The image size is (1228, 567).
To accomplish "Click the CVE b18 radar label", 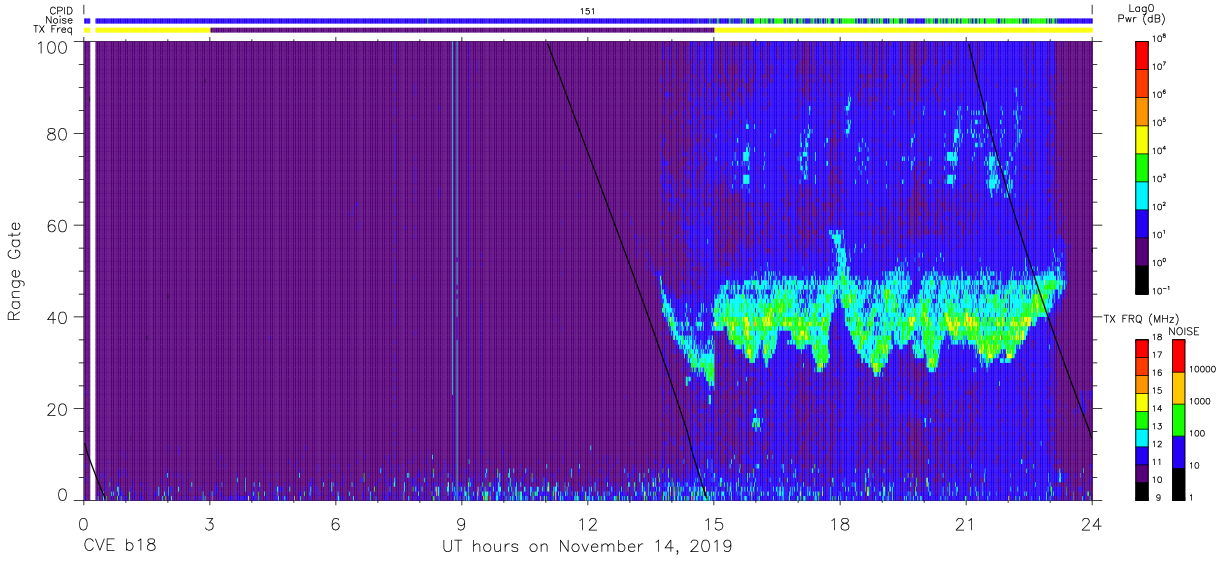I will point(119,547).
